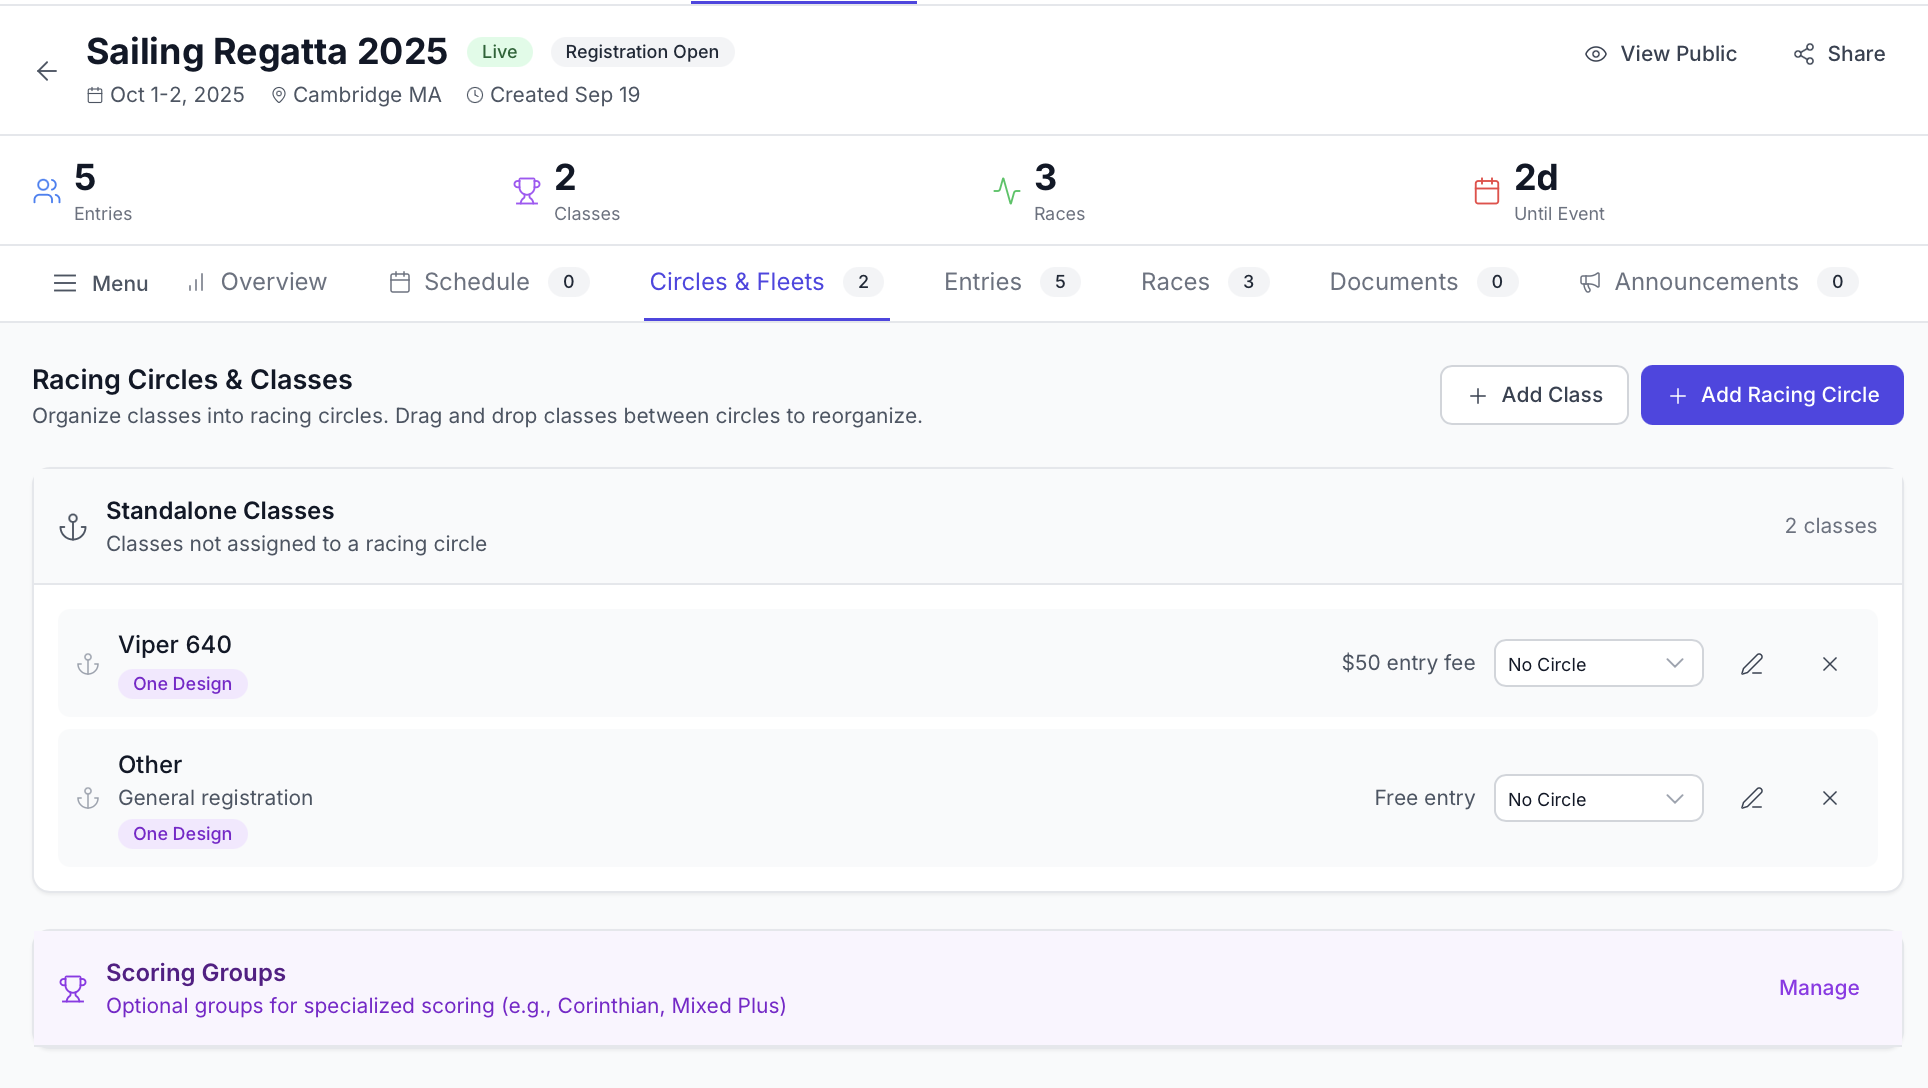1928x1088 pixels.
Task: Delete the Other class (X icon)
Action: click(x=1829, y=798)
